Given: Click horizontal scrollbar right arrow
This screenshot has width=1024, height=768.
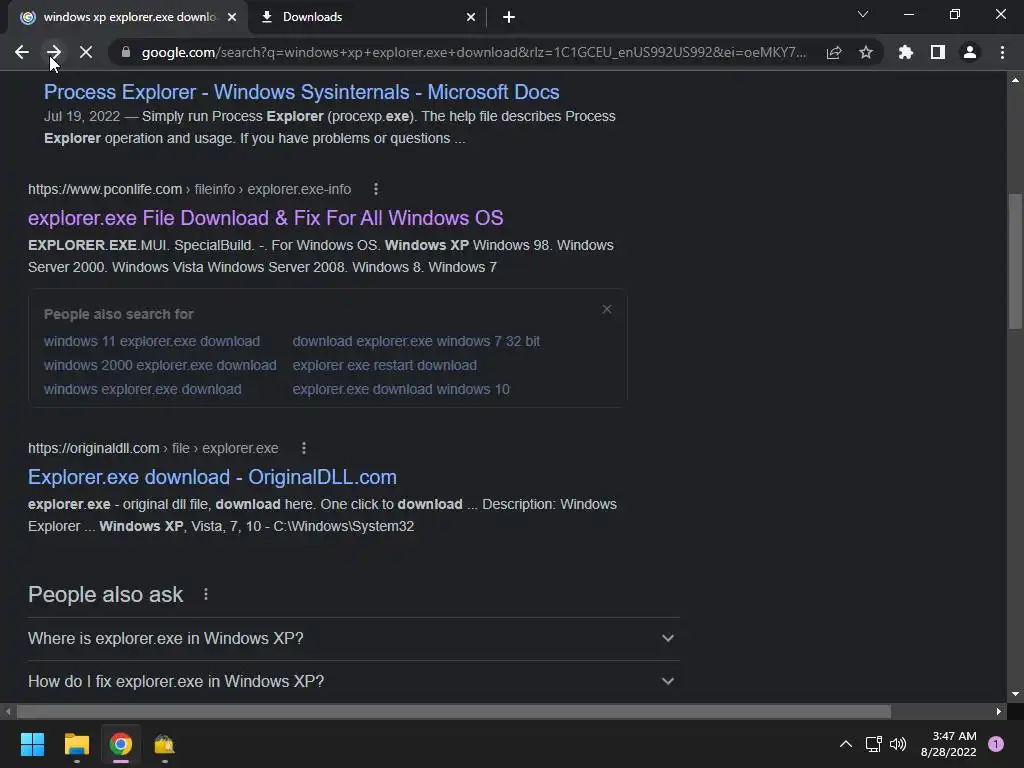Looking at the screenshot, I should (x=999, y=711).
